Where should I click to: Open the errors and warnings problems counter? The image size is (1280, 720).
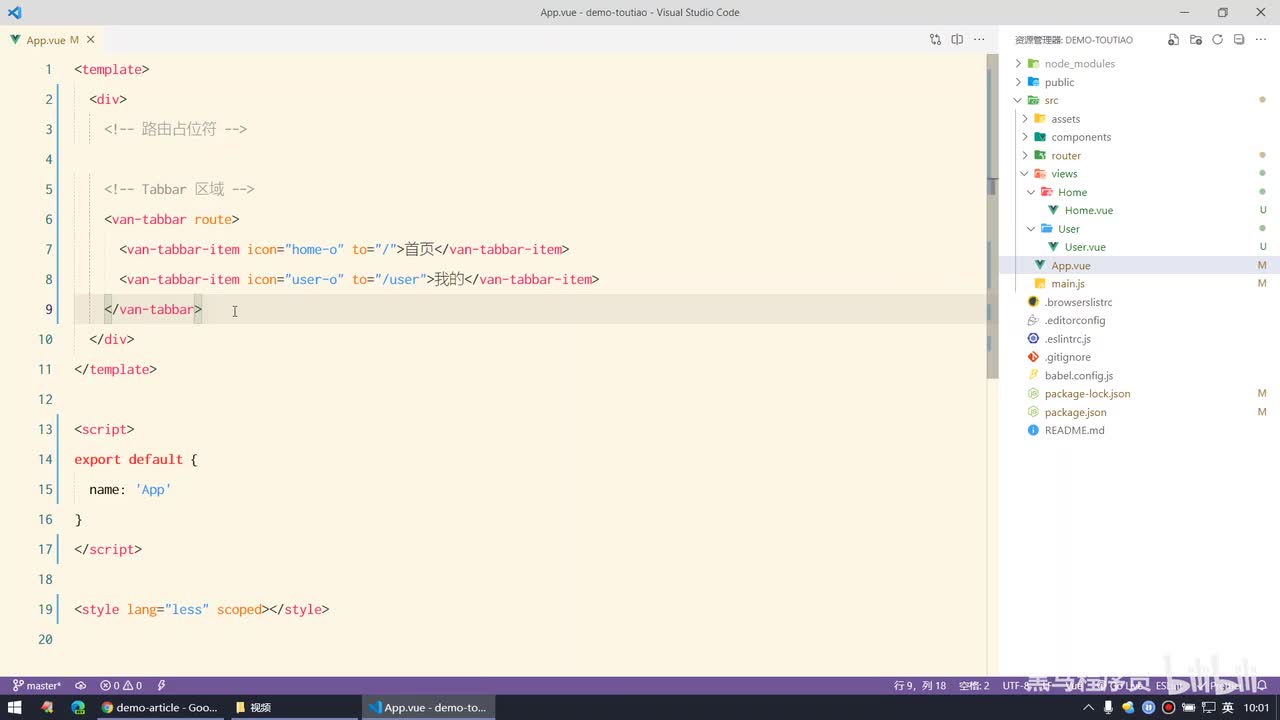point(121,686)
